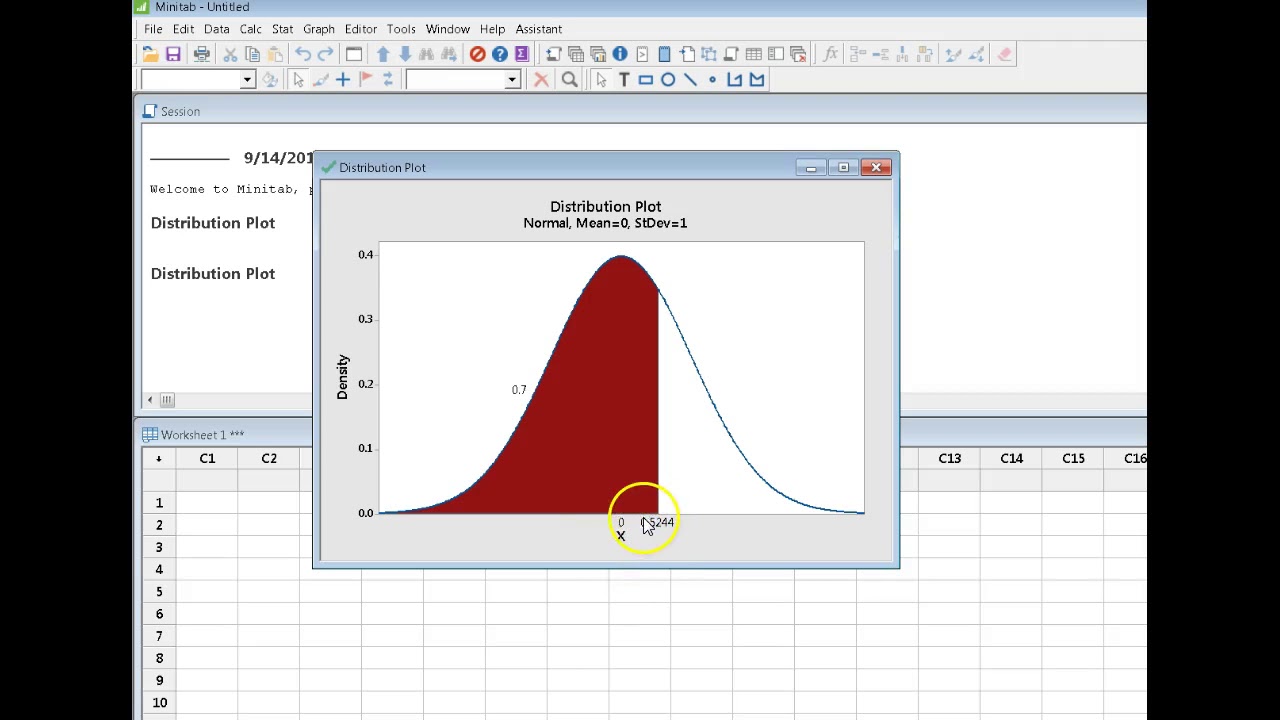Screen dimensions: 1280x720
Task: Select the line drawing tool
Action: (x=690, y=80)
